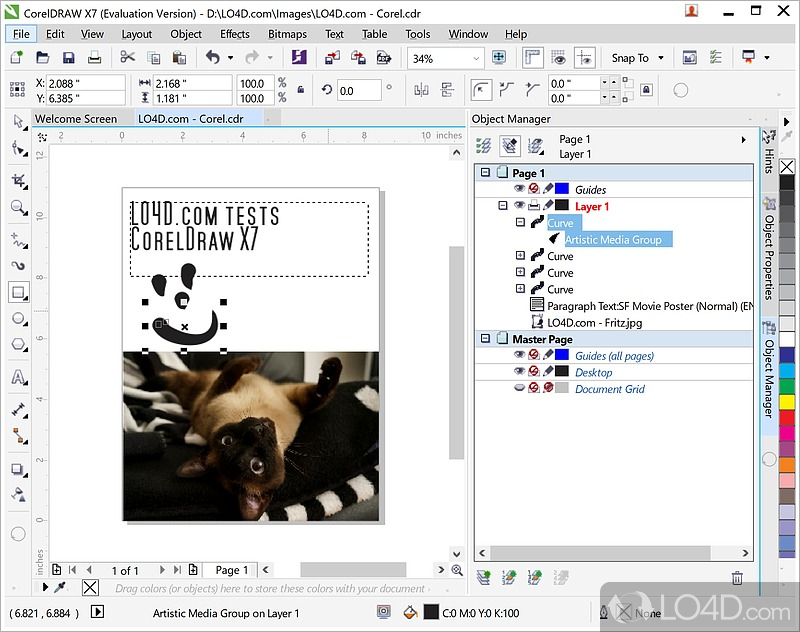Click the Page 1 tab at bottom
The width and height of the screenshot is (800, 632).
[x=234, y=570]
